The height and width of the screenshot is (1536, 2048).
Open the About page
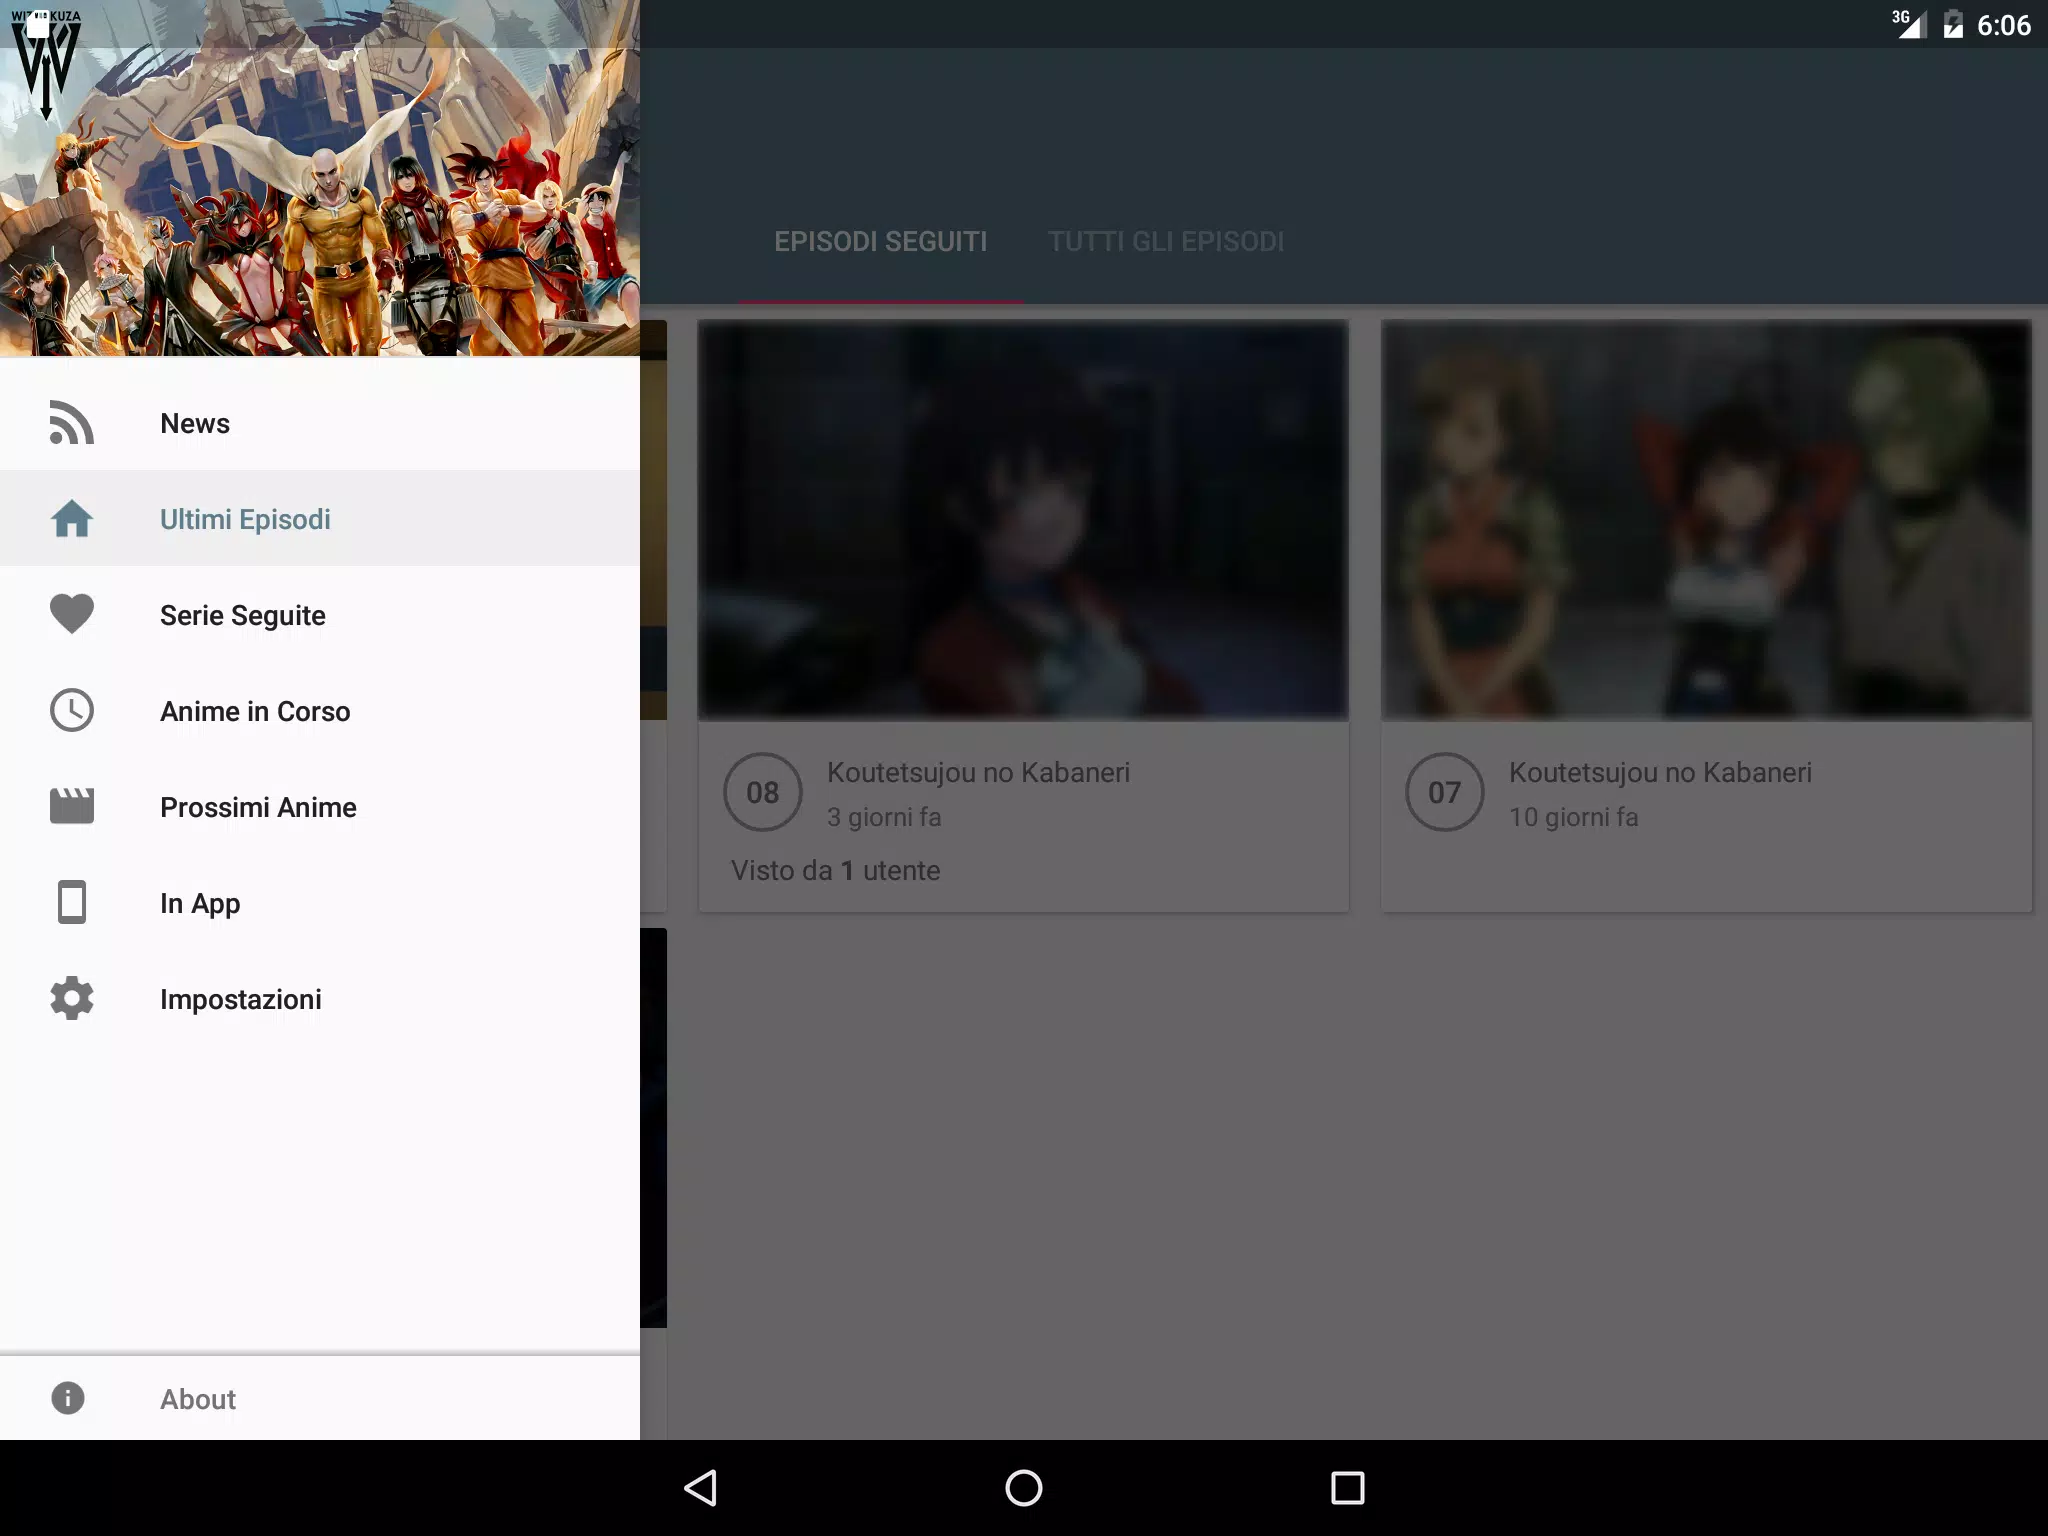320,1399
